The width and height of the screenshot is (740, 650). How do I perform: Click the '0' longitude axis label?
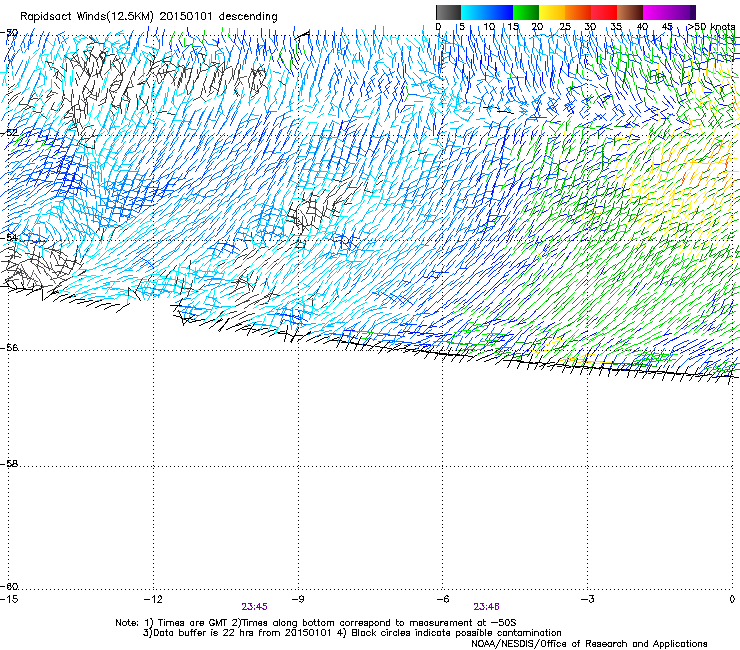click(732, 599)
